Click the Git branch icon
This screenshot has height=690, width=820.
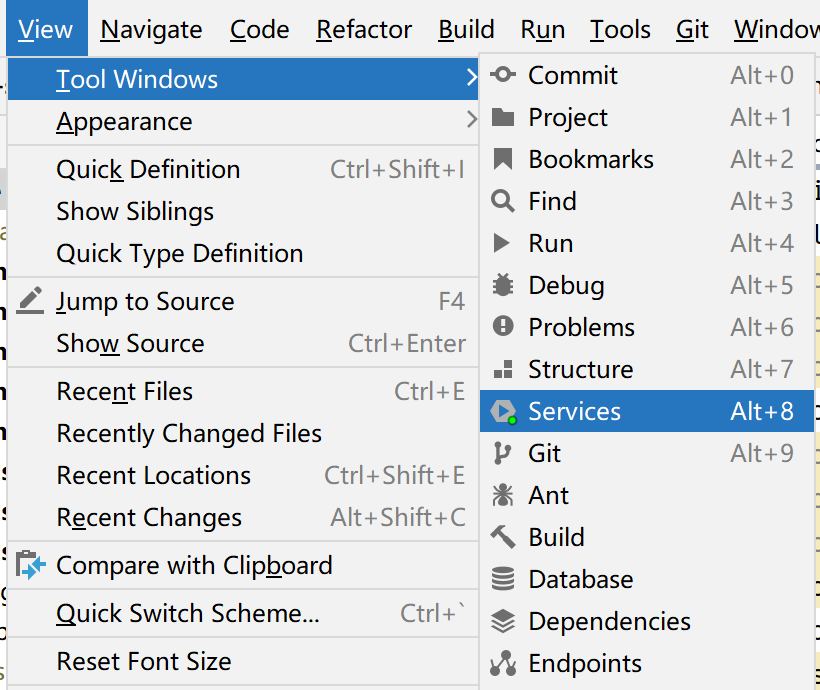pyautogui.click(x=503, y=453)
